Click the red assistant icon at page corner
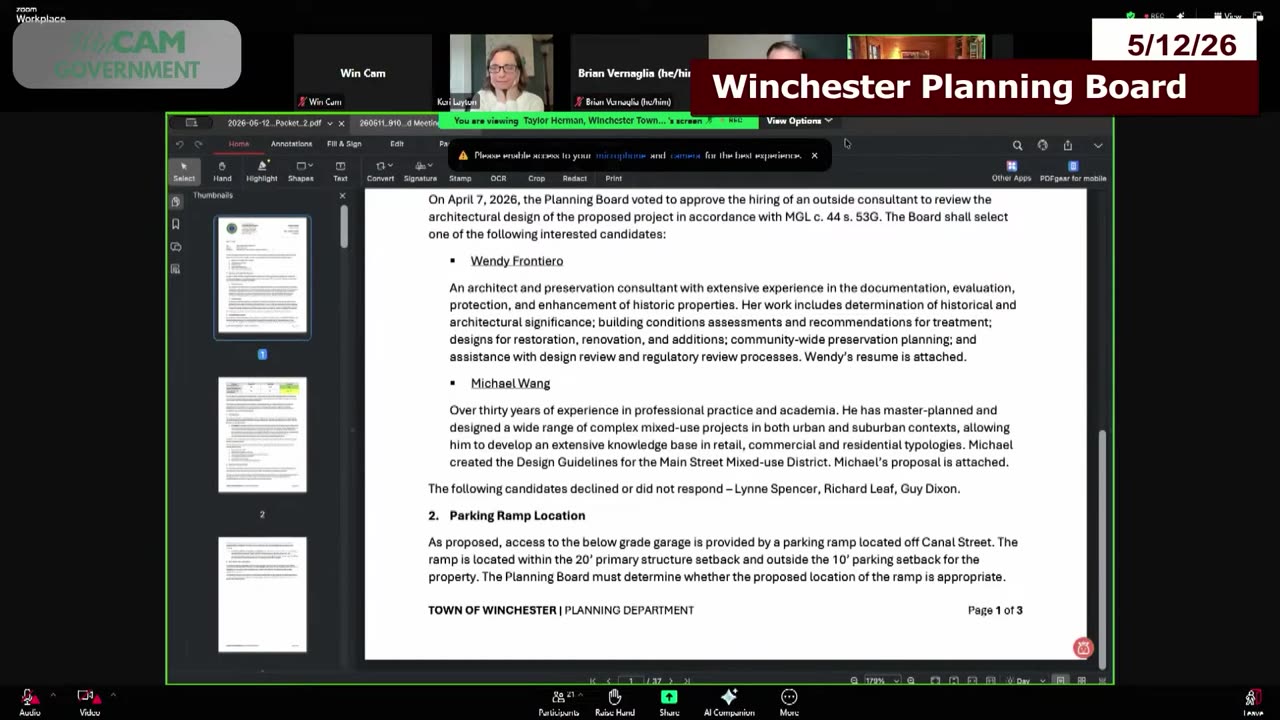This screenshot has height=720, width=1280. point(1082,648)
